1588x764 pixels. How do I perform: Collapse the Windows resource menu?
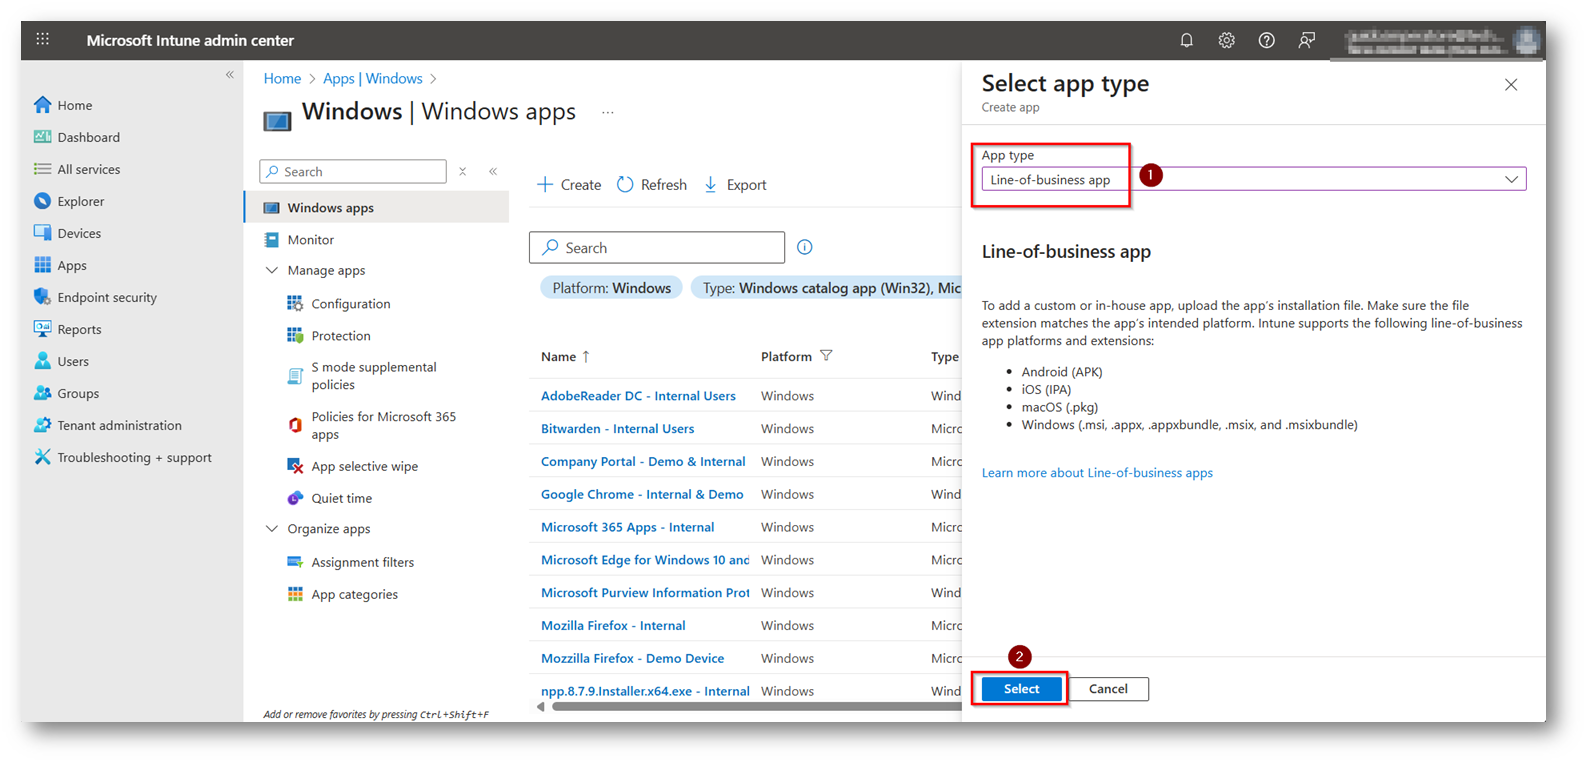[493, 171]
